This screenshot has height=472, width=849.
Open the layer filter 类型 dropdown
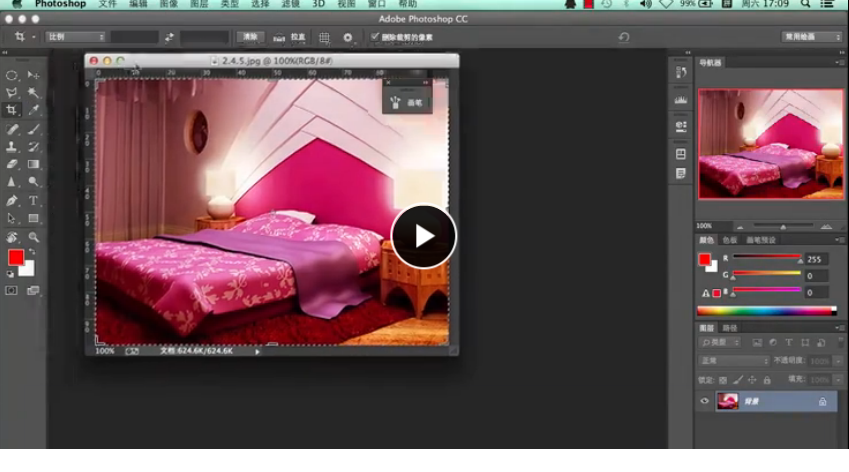720,343
